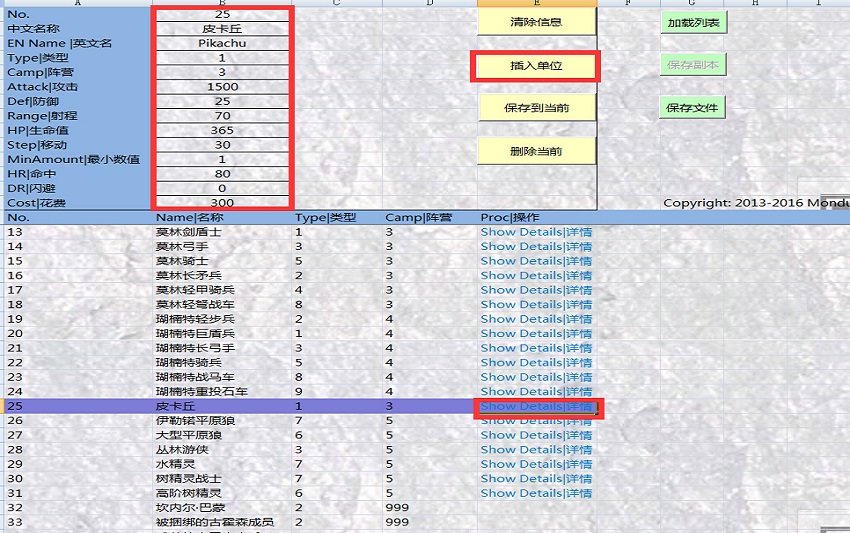Click the 保存到当前 button

coord(537,107)
